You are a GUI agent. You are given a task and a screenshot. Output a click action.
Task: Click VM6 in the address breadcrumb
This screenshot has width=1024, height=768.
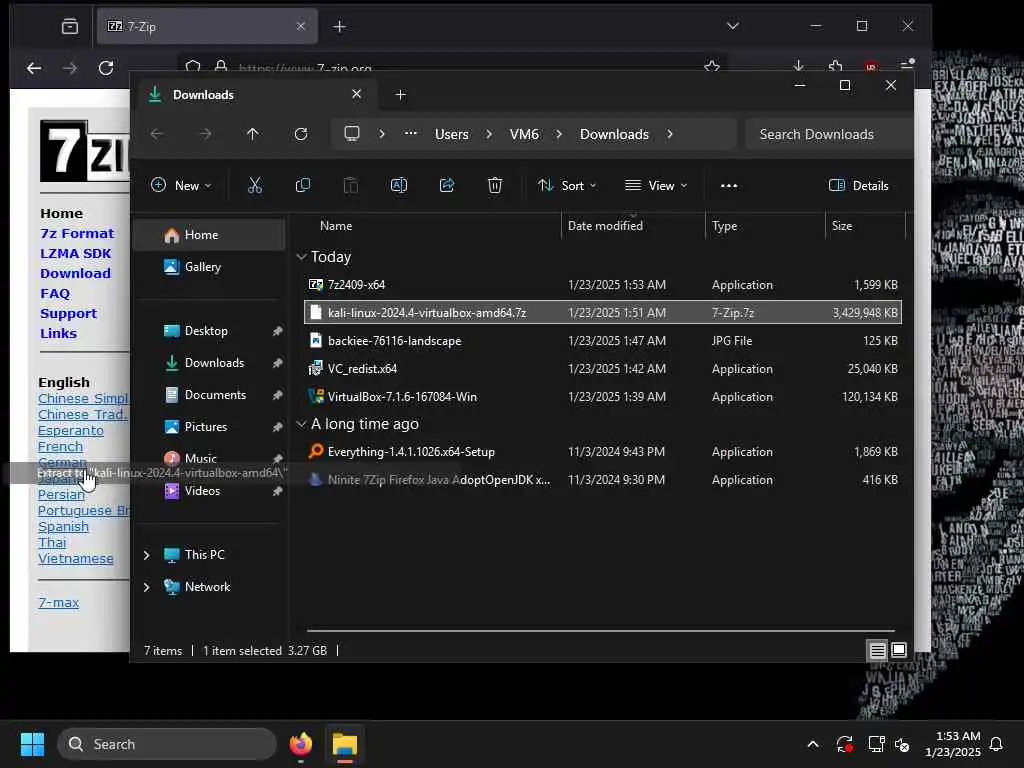(524, 134)
